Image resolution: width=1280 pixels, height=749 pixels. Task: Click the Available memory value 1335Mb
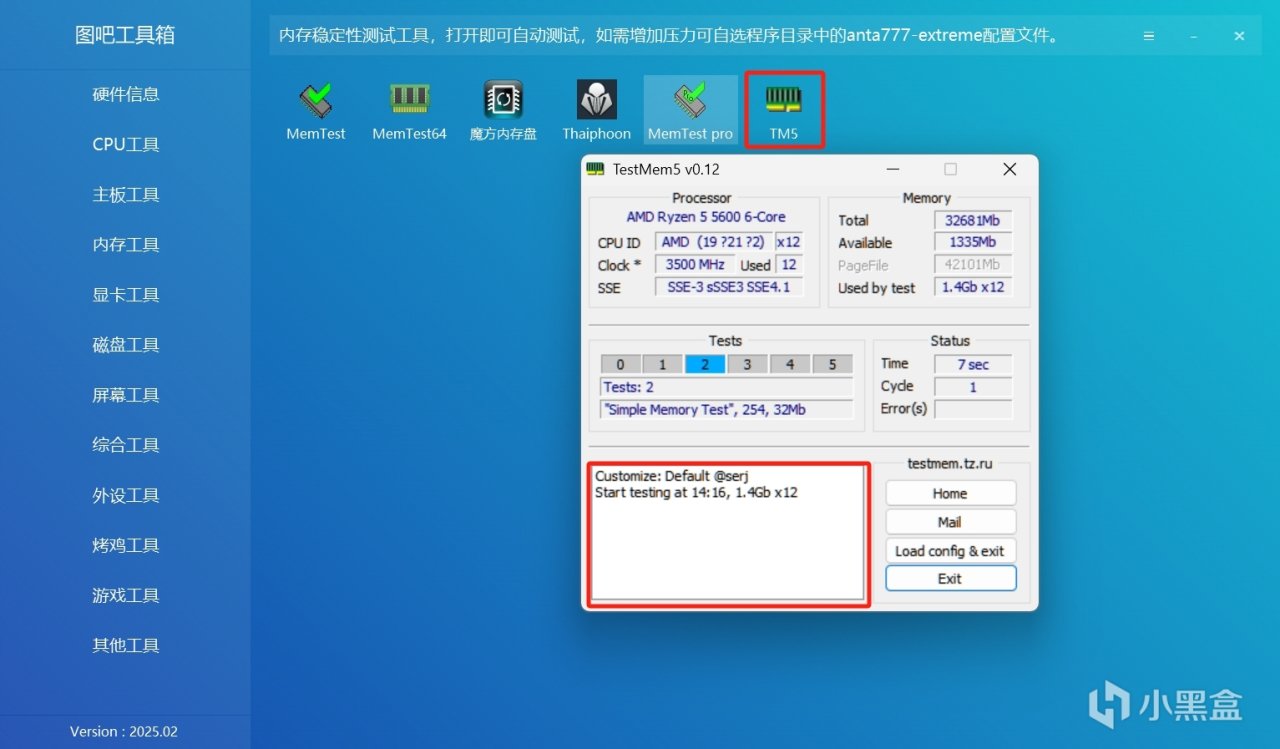(x=973, y=242)
